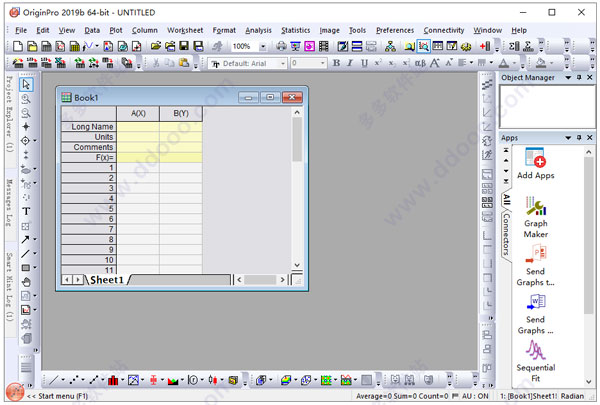This screenshot has width=600, height=405.
Task: Open the Statistics menu
Action: (295, 30)
